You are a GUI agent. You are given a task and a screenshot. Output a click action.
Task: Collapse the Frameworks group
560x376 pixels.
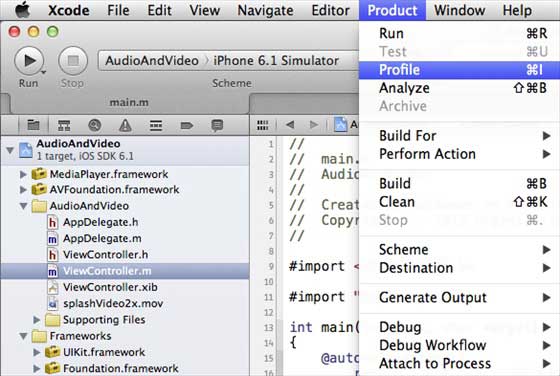click(x=24, y=336)
